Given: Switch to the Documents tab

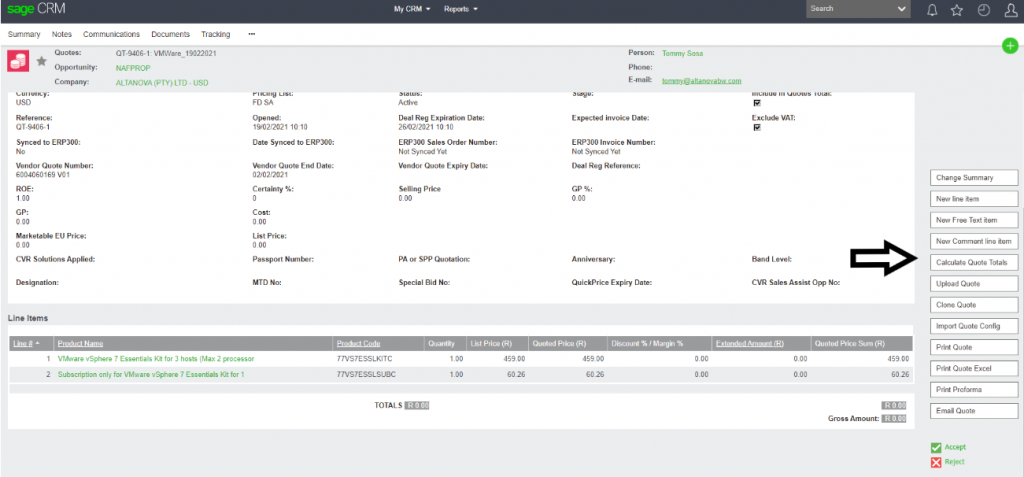Looking at the screenshot, I should click(x=170, y=34).
